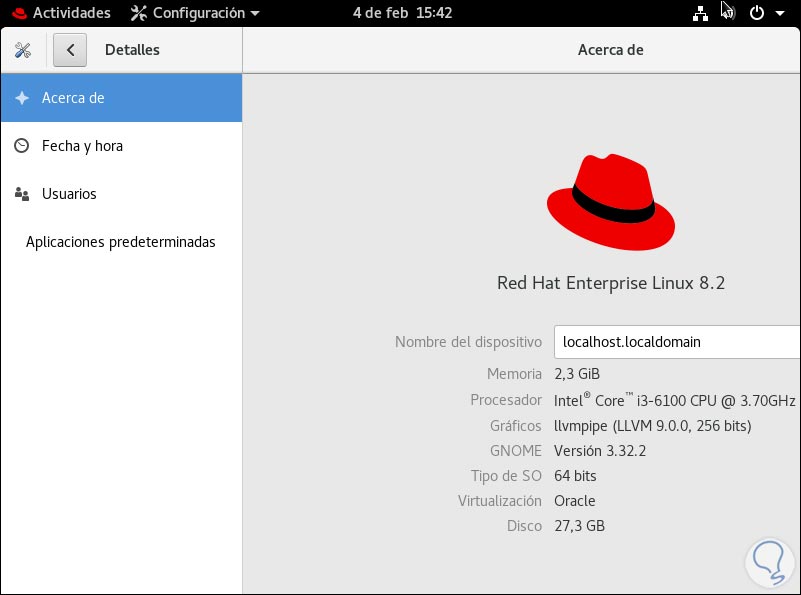Click the back arrow button in header

[70, 50]
